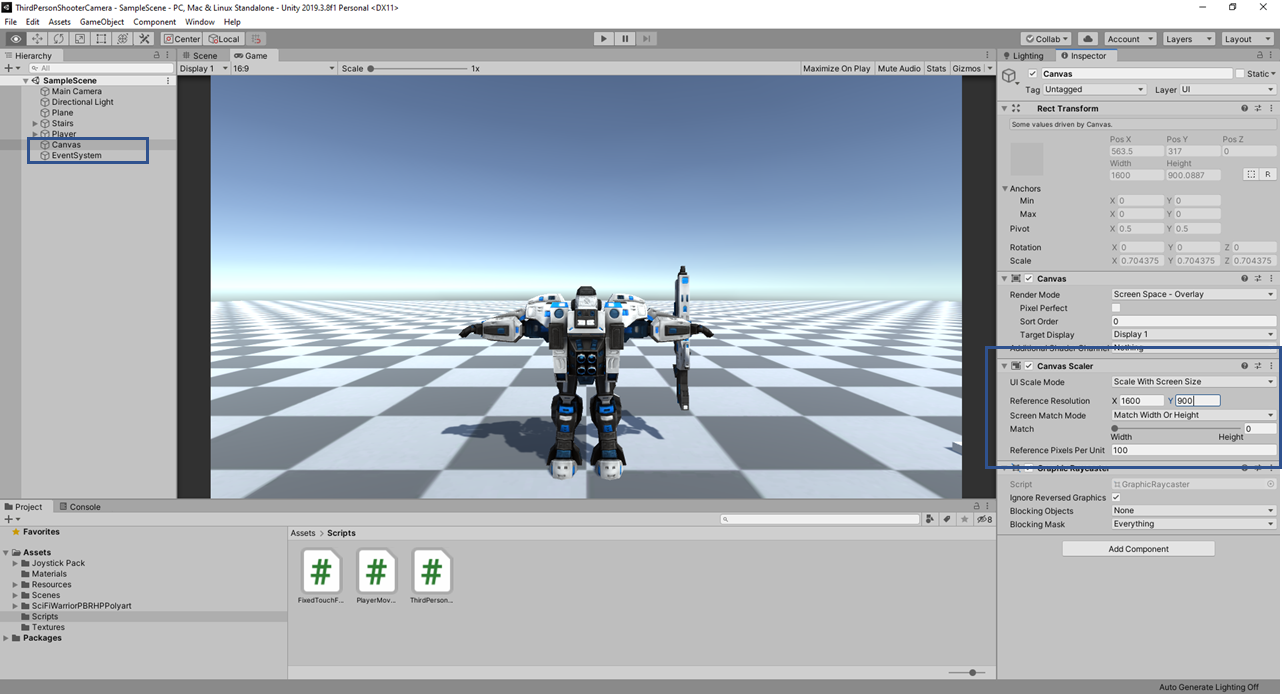Click the Pause button

click(625, 39)
